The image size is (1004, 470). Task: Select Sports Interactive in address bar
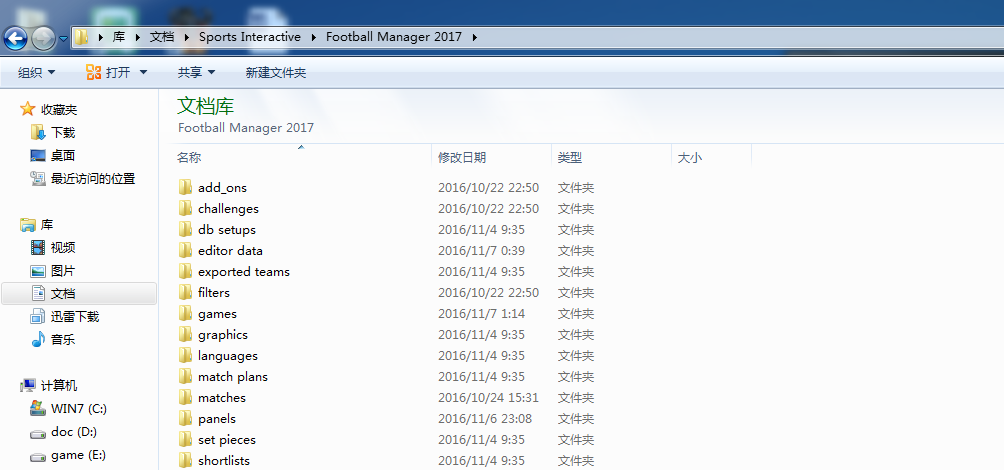[x=250, y=37]
